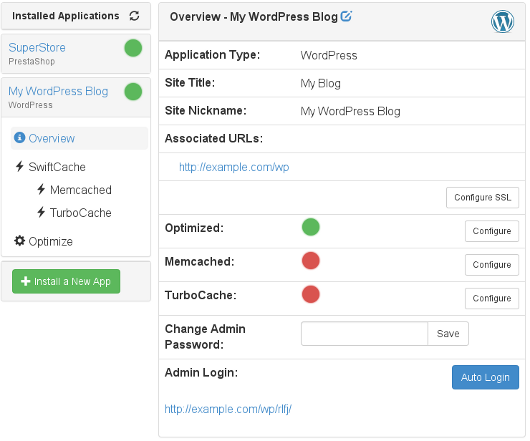
Task: Open the http://example.com/wp/rlfj/ admin link
Action: click(x=228, y=409)
